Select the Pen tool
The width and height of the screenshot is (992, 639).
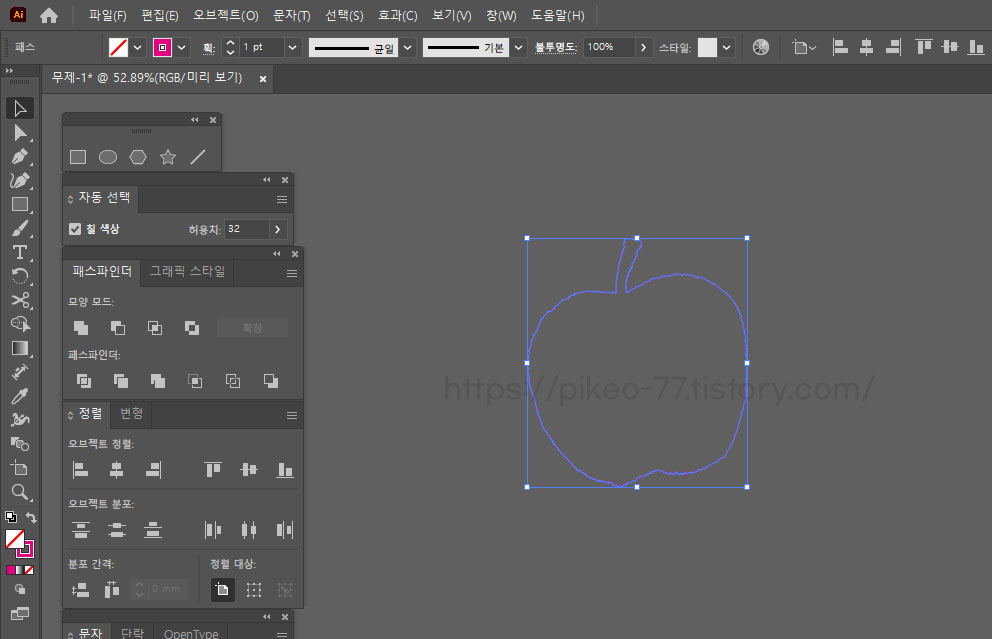coord(20,156)
